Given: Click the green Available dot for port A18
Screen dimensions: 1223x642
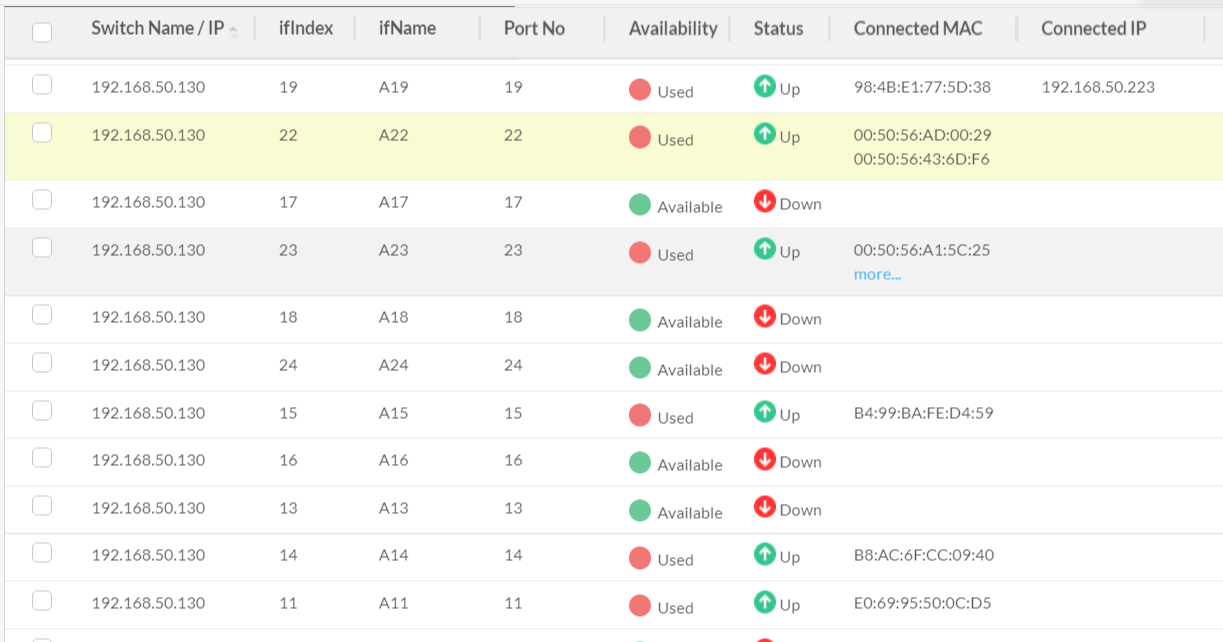Looking at the screenshot, I should tap(640, 320).
